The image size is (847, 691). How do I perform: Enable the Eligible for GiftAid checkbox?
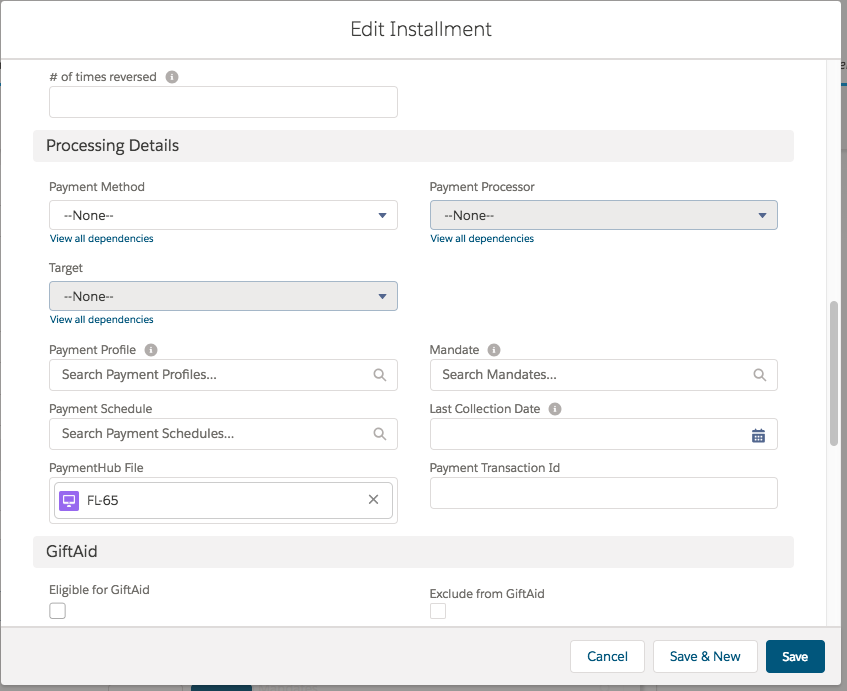[x=58, y=611]
